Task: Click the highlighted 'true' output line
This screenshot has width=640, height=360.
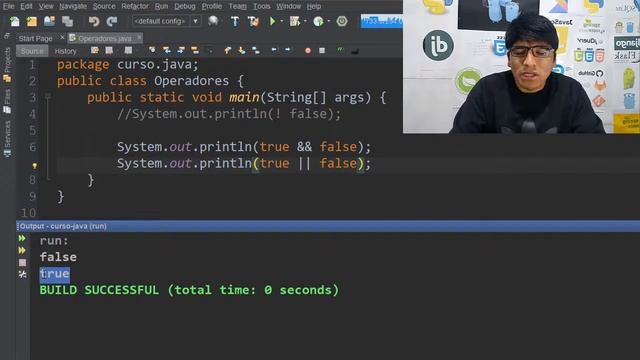Action: pyautogui.click(x=55, y=273)
